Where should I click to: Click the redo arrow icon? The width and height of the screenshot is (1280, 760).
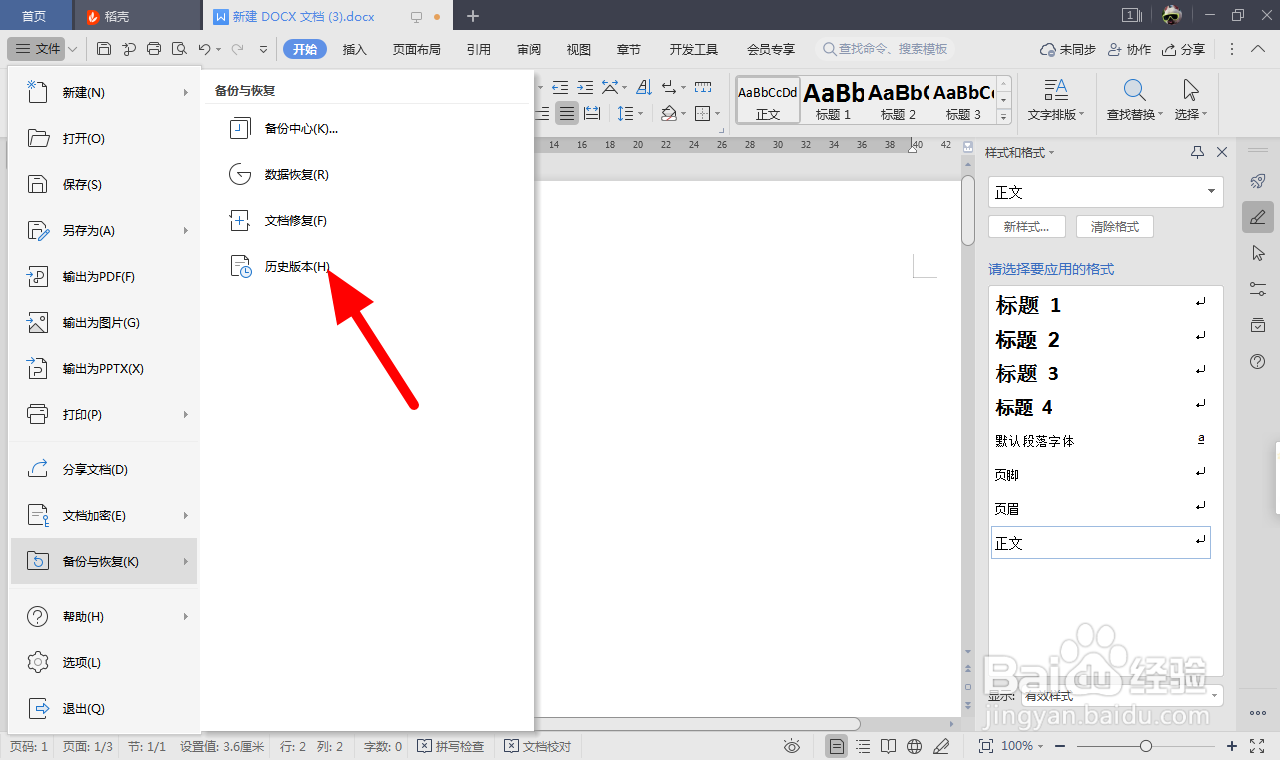click(x=238, y=49)
